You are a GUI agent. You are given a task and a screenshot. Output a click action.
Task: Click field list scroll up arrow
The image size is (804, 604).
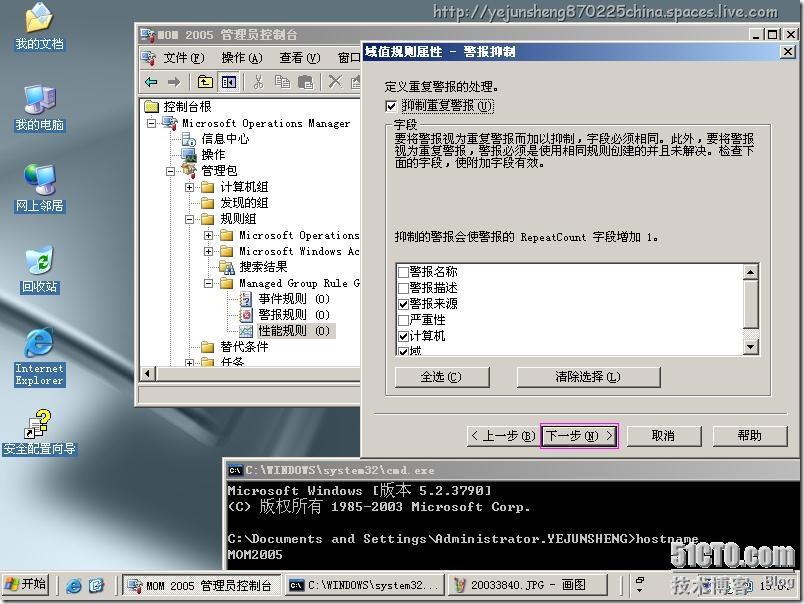750,272
